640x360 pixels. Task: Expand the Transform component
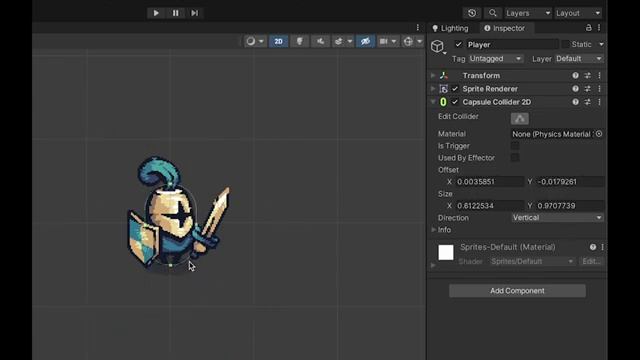coord(433,76)
